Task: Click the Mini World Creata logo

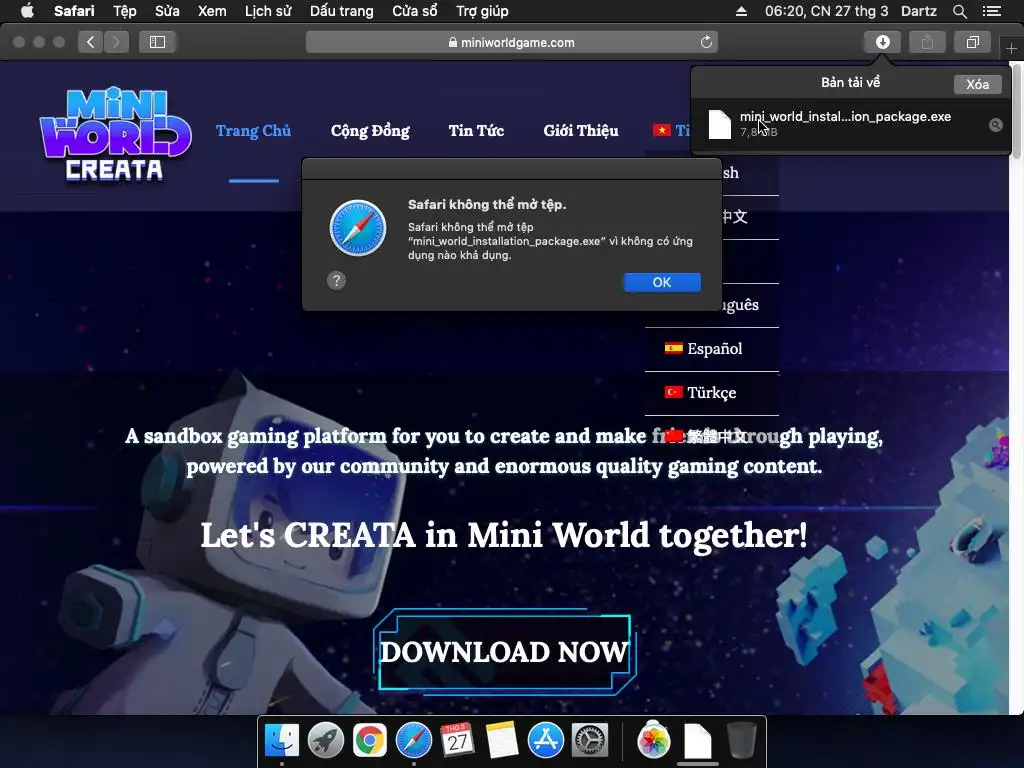Action: coord(115,135)
